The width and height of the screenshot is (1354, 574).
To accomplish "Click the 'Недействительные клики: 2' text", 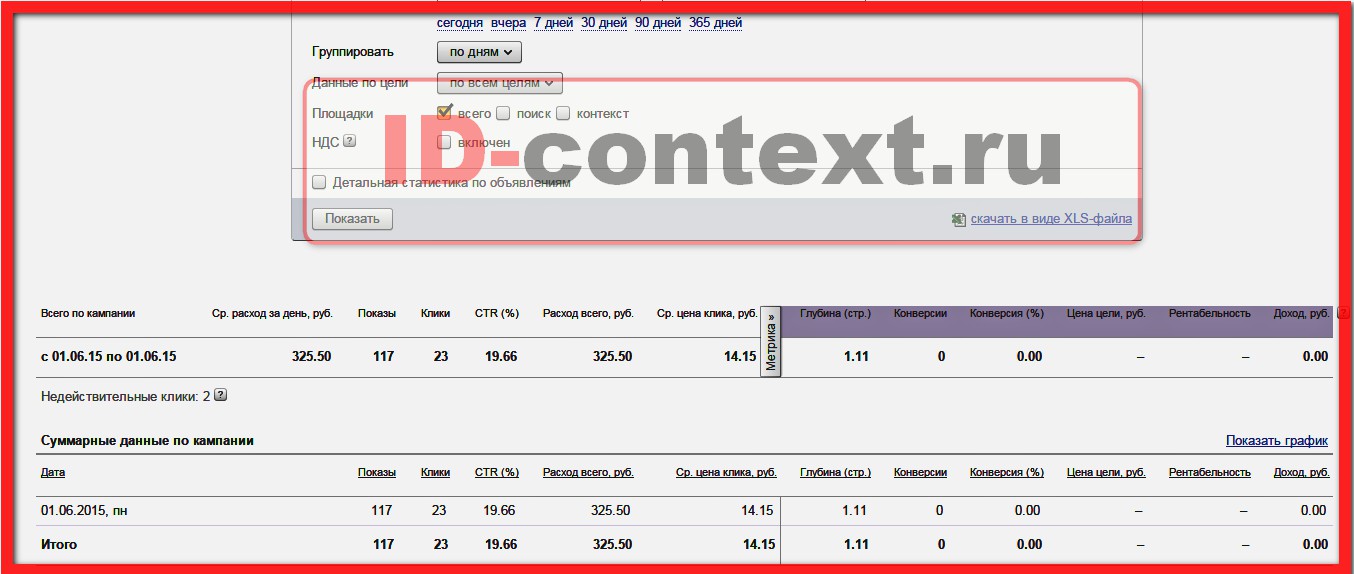I will [125, 396].
